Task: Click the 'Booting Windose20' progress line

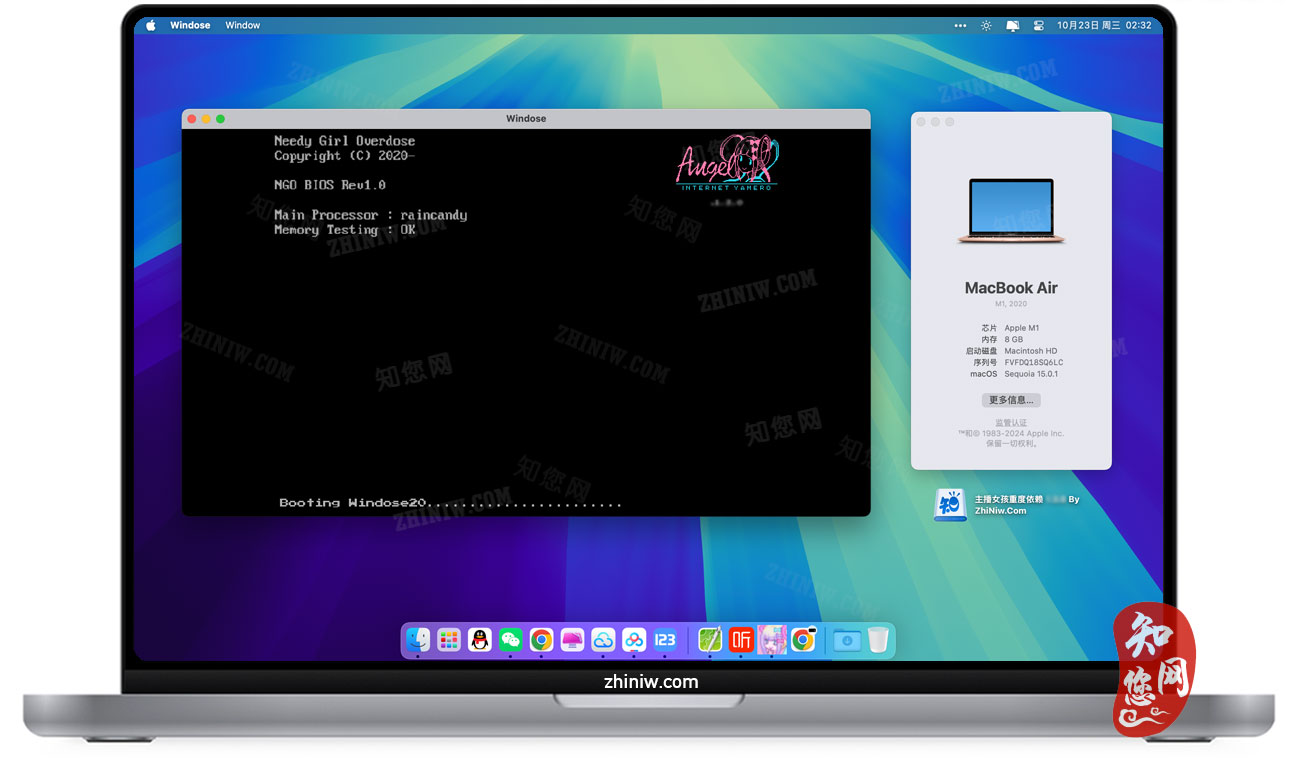Action: (x=450, y=503)
